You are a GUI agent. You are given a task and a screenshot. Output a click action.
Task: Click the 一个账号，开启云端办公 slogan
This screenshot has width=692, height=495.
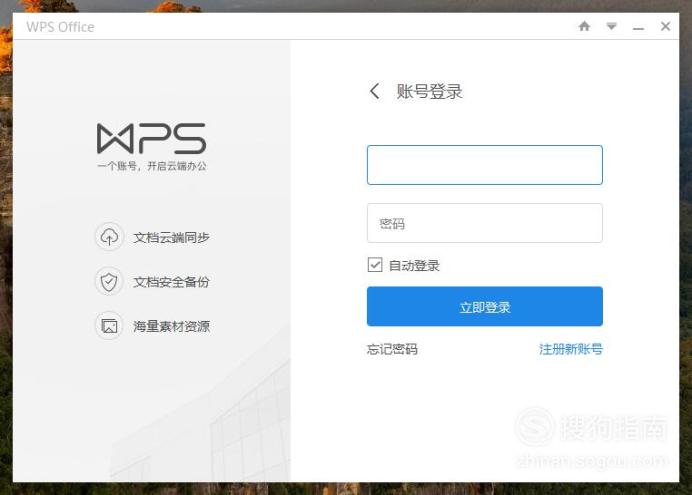152,166
